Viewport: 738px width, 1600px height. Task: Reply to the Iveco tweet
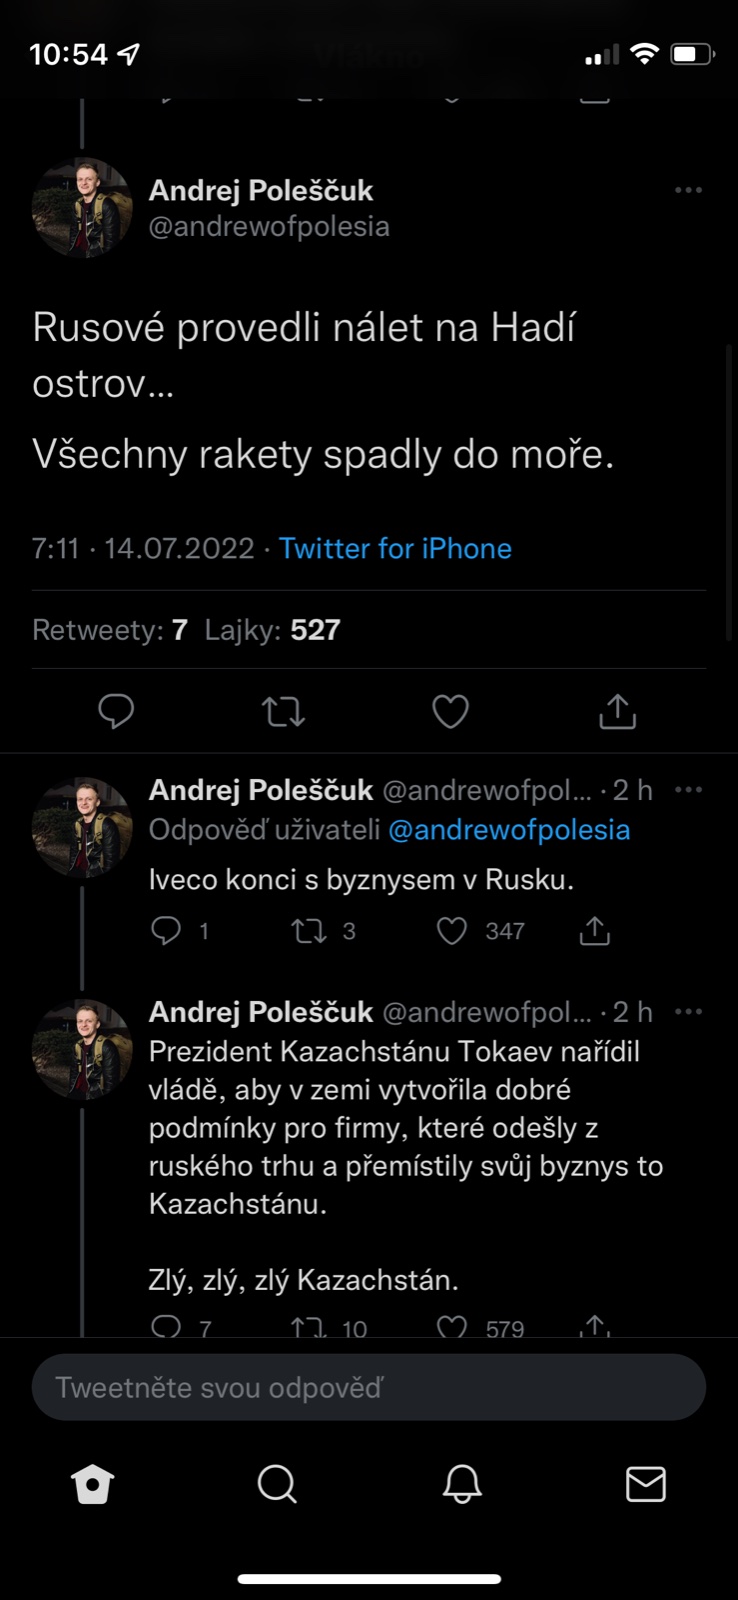[166, 931]
